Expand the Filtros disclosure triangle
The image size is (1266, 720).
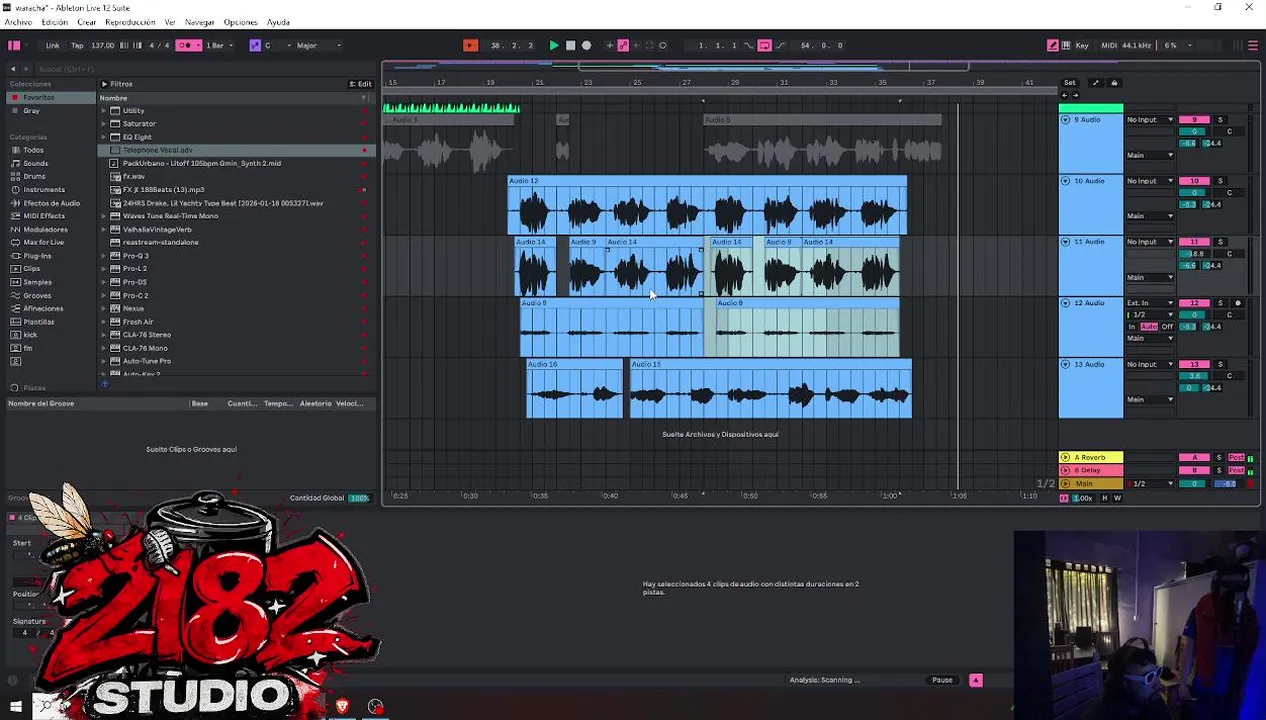click(104, 84)
